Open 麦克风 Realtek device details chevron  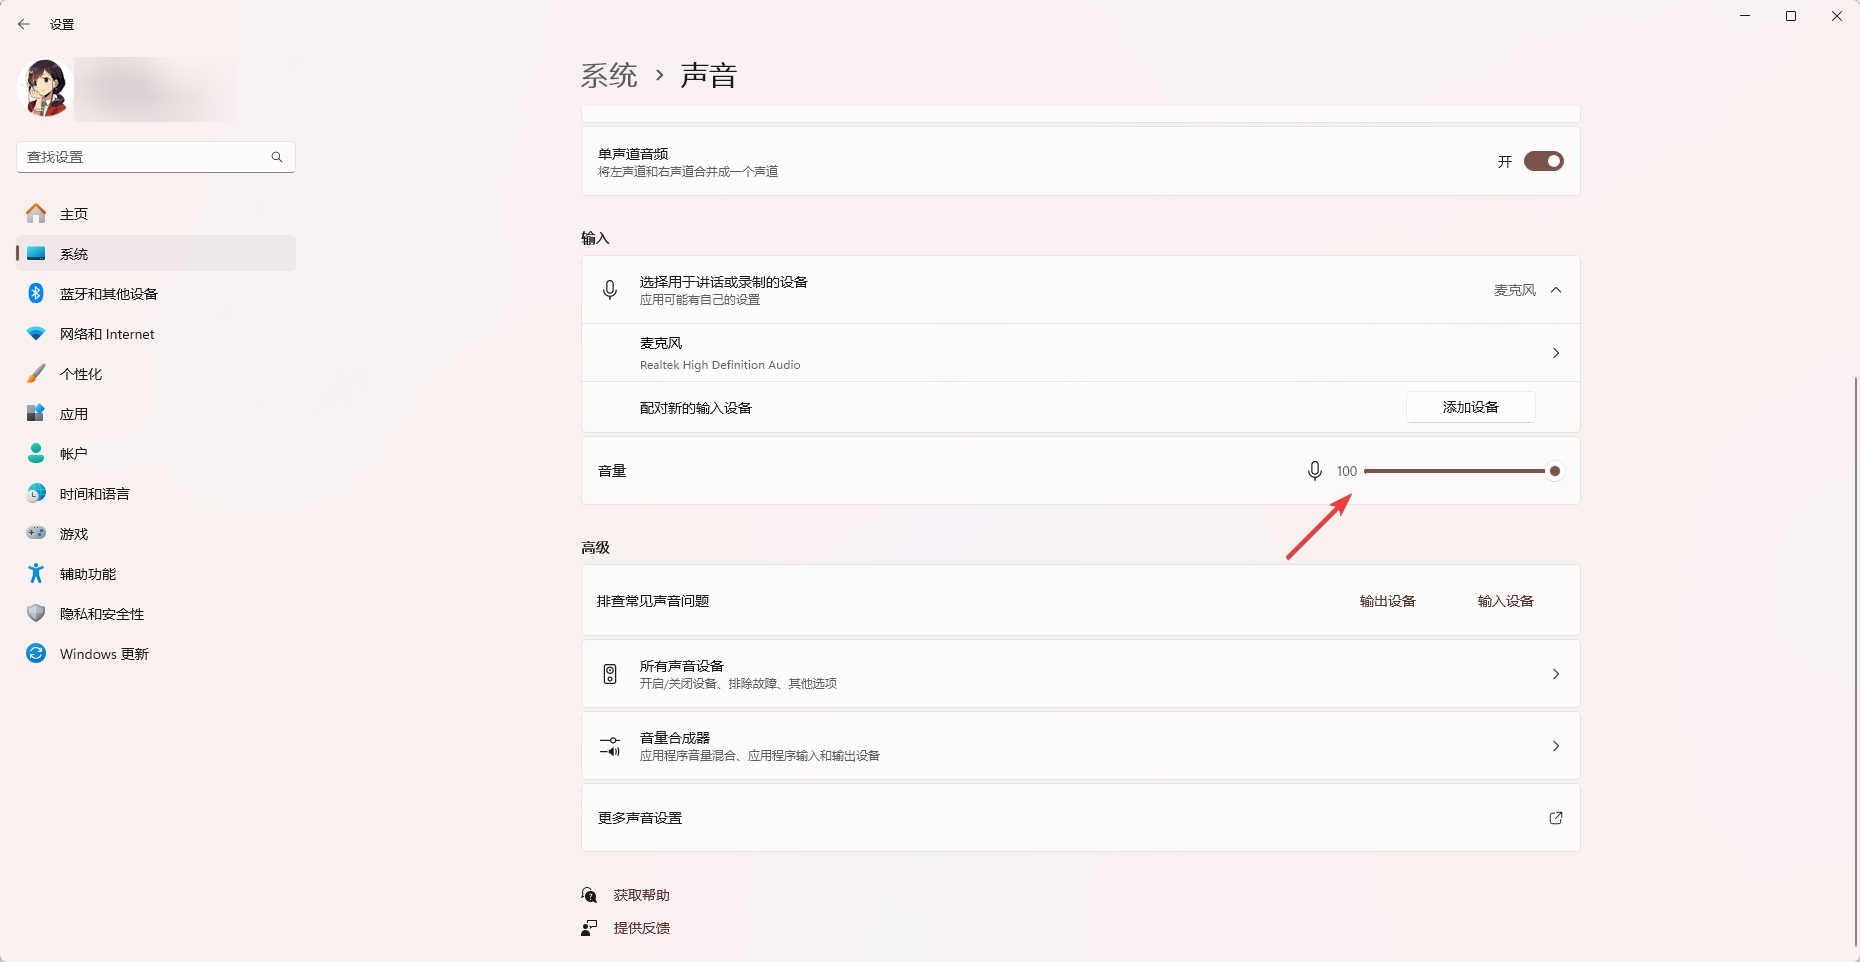pos(1555,353)
